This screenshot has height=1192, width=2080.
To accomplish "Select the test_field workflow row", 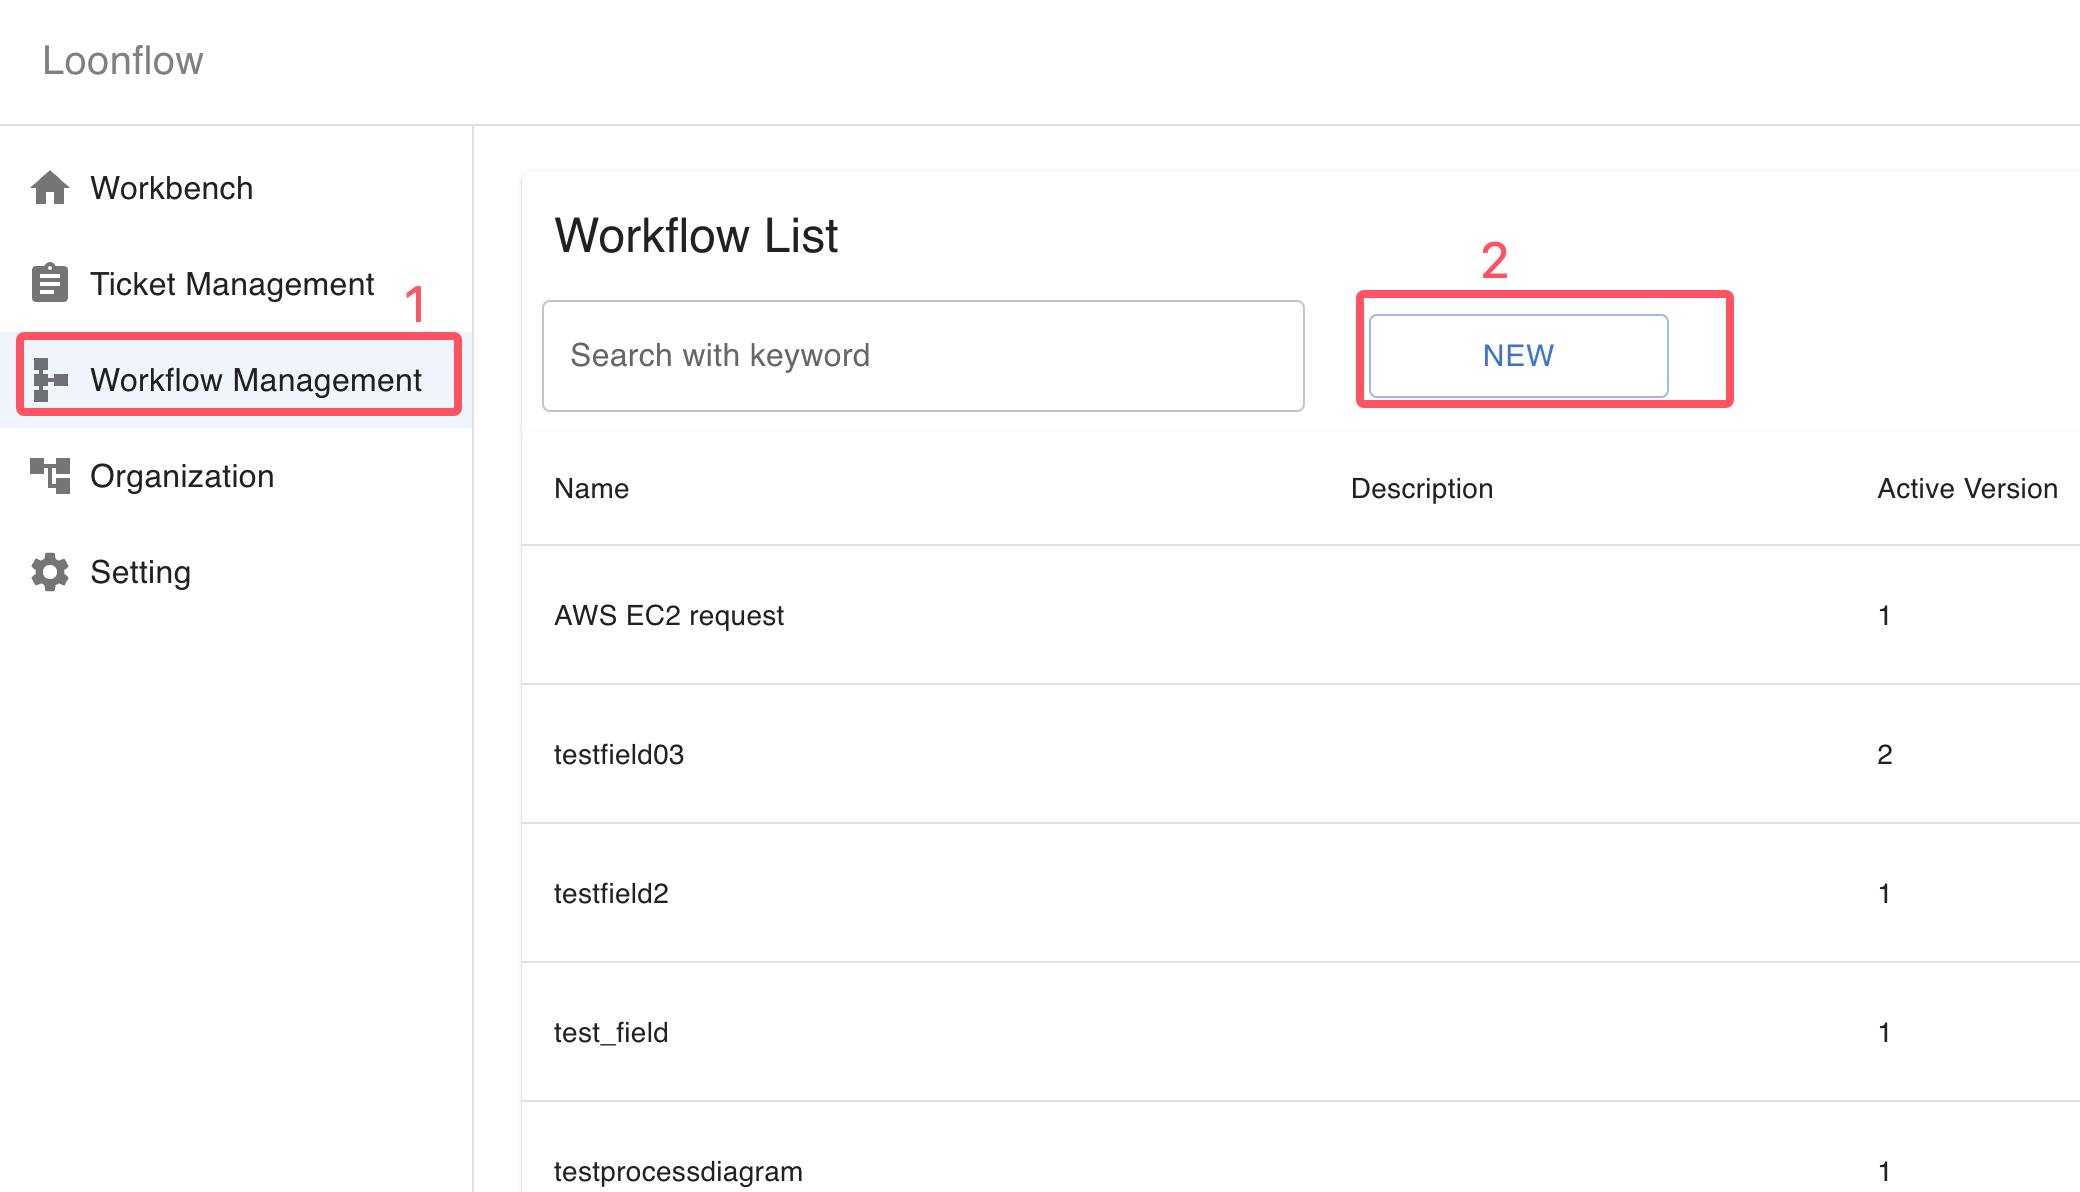I will 1300,1032.
